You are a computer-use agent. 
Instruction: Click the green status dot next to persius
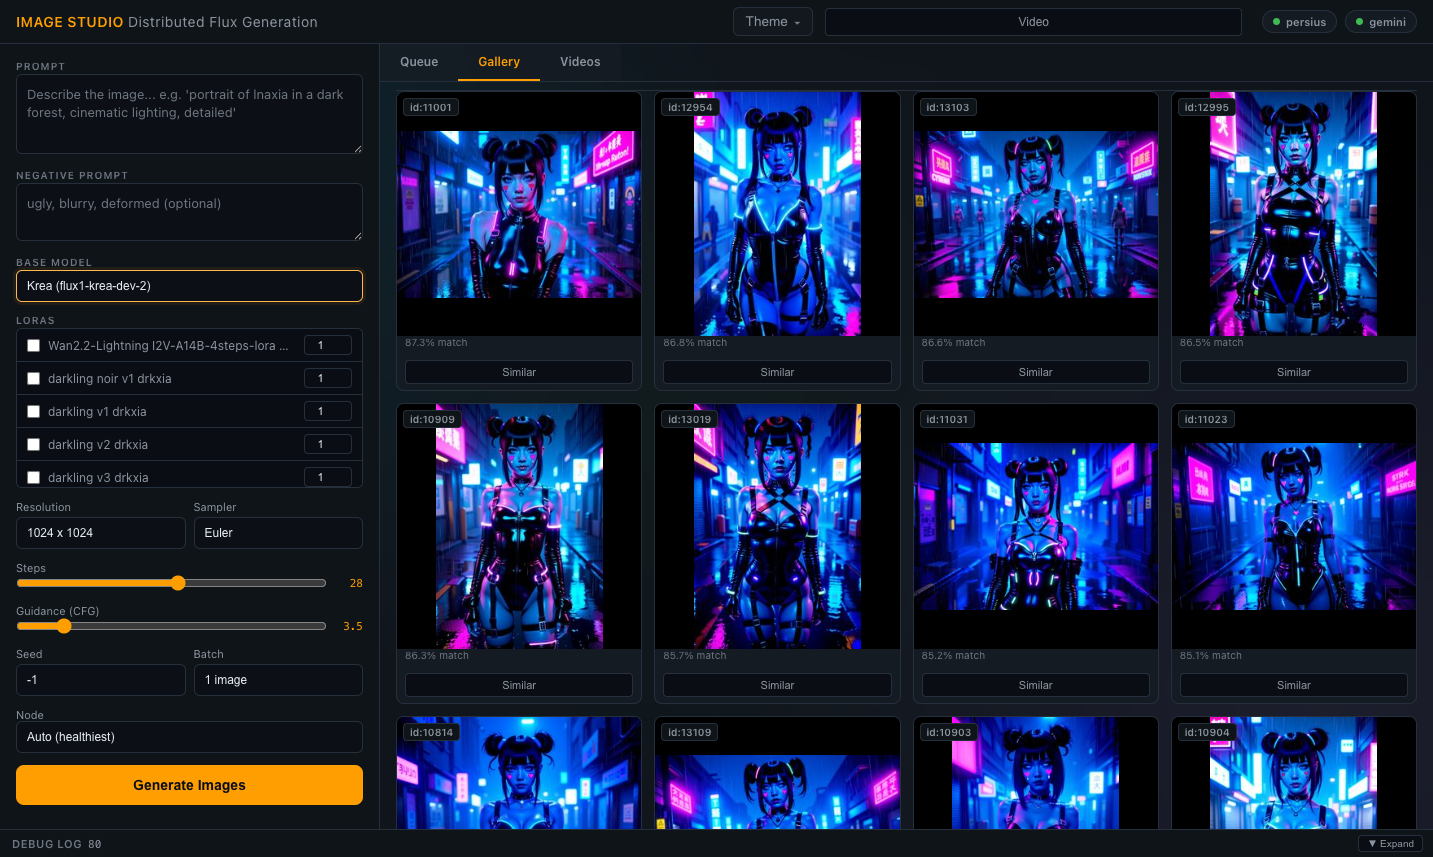(x=1277, y=21)
